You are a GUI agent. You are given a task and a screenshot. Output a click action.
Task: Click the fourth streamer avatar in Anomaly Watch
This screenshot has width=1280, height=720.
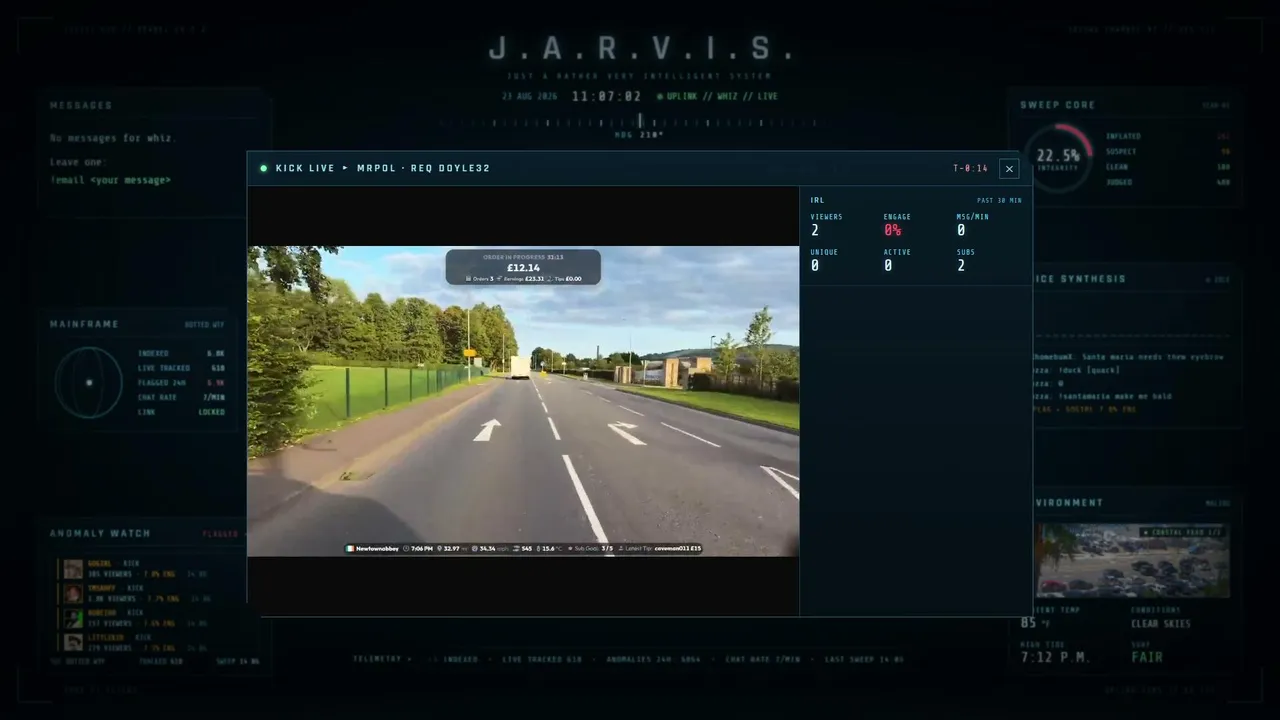point(73,642)
